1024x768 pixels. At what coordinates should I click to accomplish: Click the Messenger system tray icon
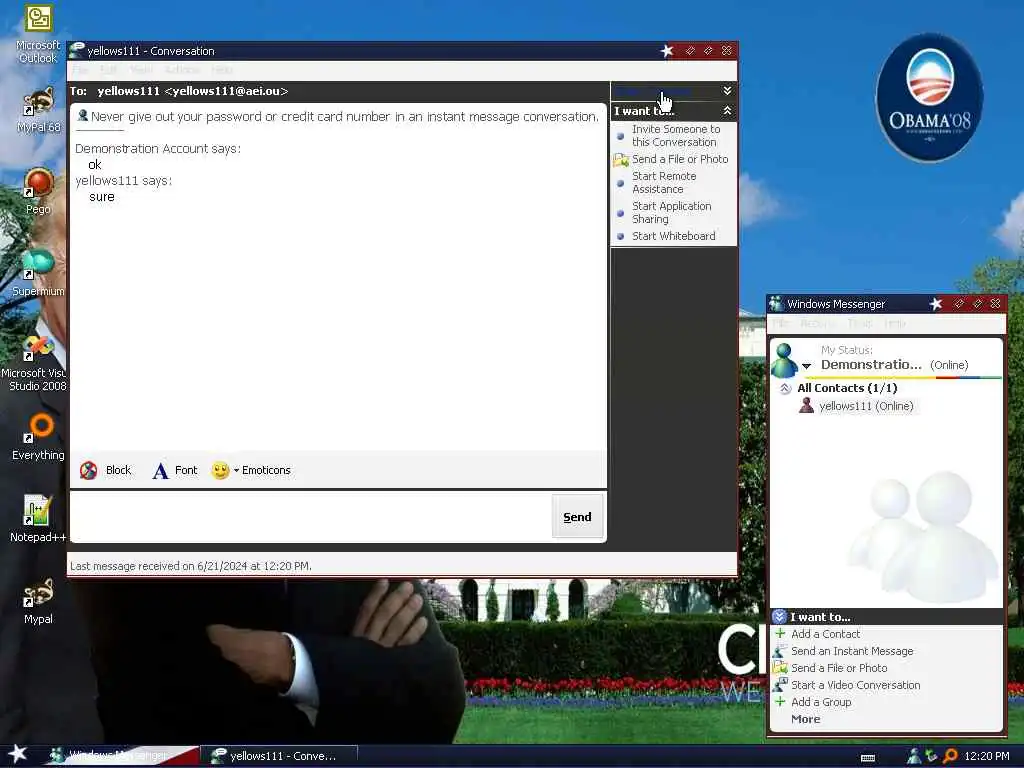914,756
